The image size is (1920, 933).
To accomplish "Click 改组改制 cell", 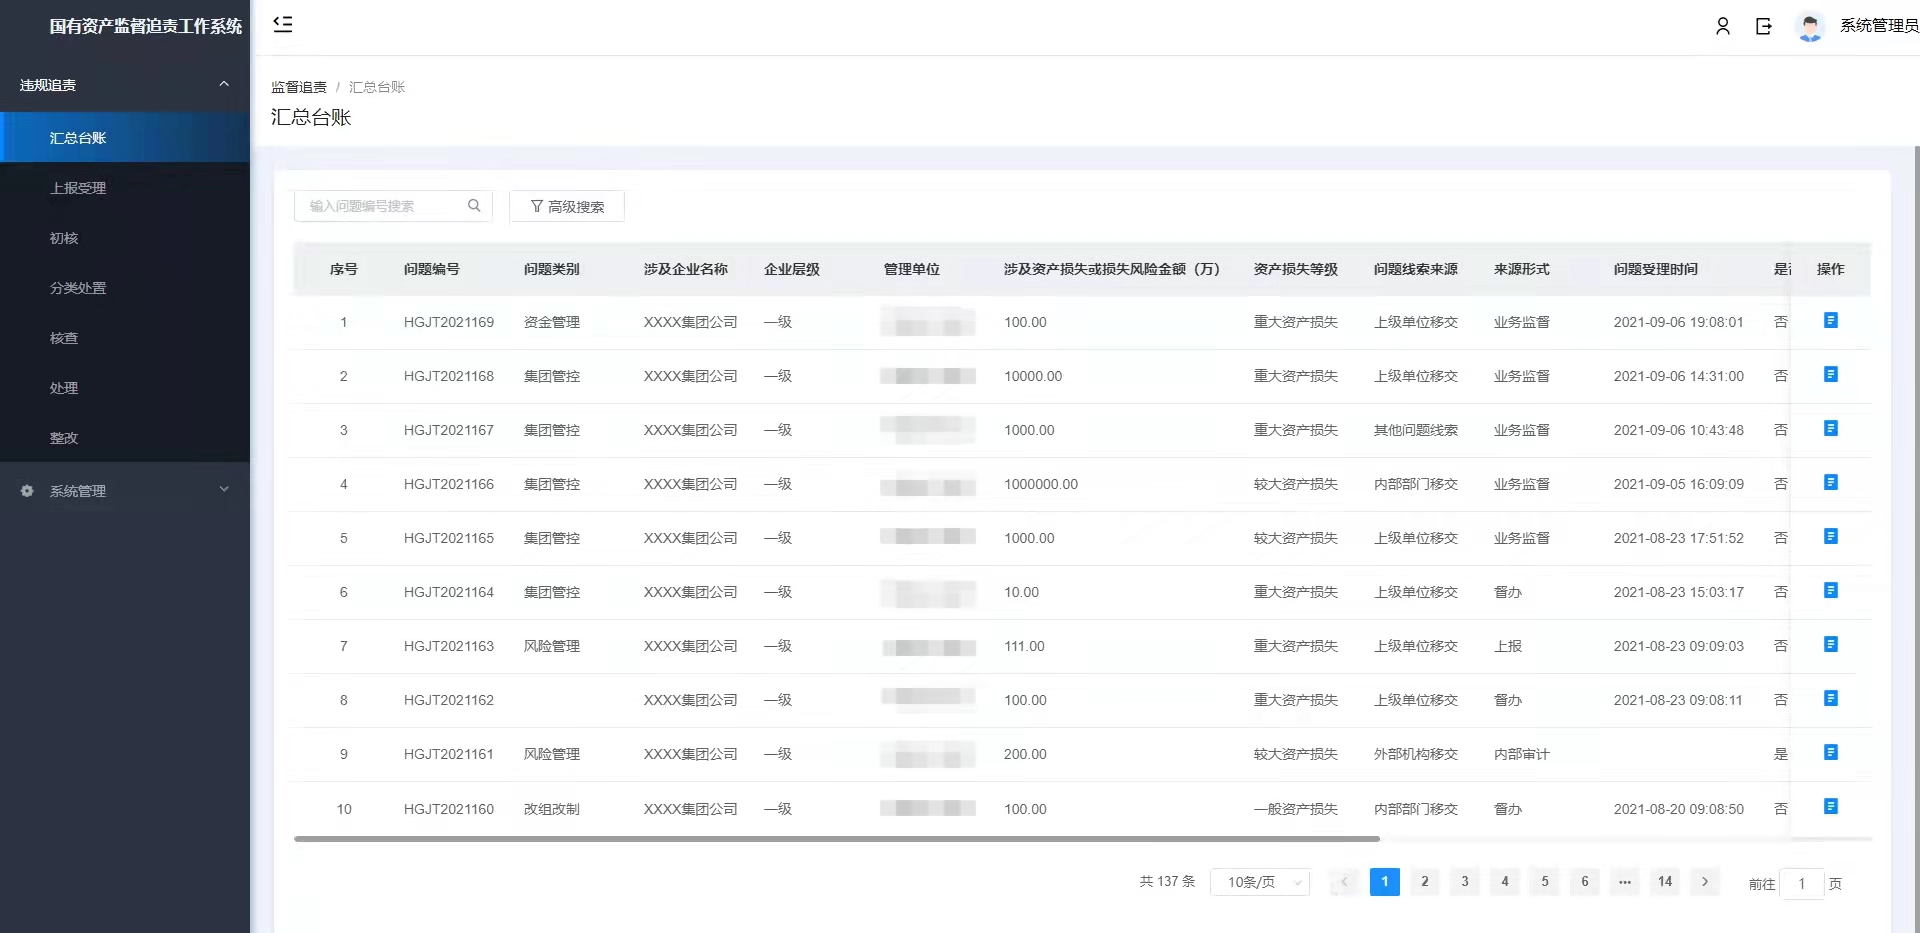I will 552,809.
